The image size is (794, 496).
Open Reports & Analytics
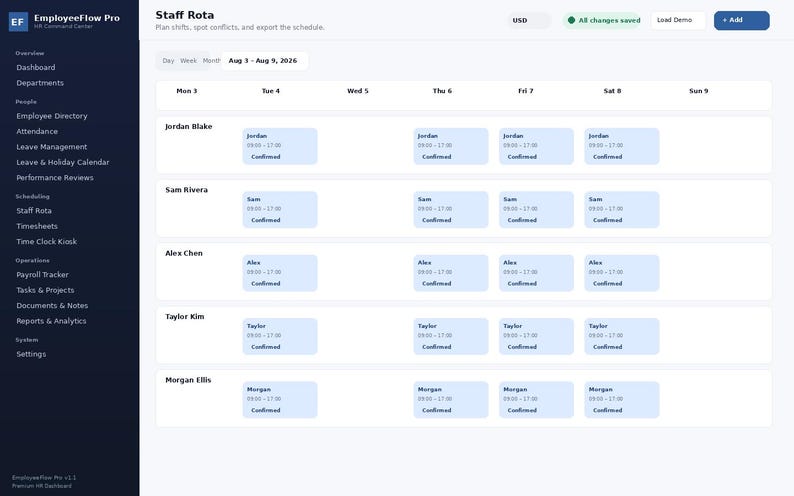(x=51, y=321)
